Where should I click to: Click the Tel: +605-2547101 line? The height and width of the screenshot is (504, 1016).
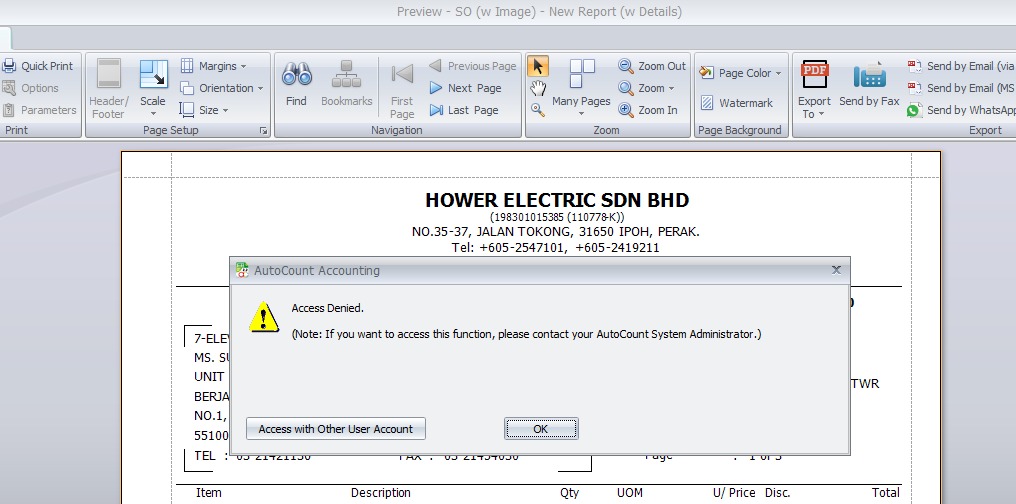(555, 247)
